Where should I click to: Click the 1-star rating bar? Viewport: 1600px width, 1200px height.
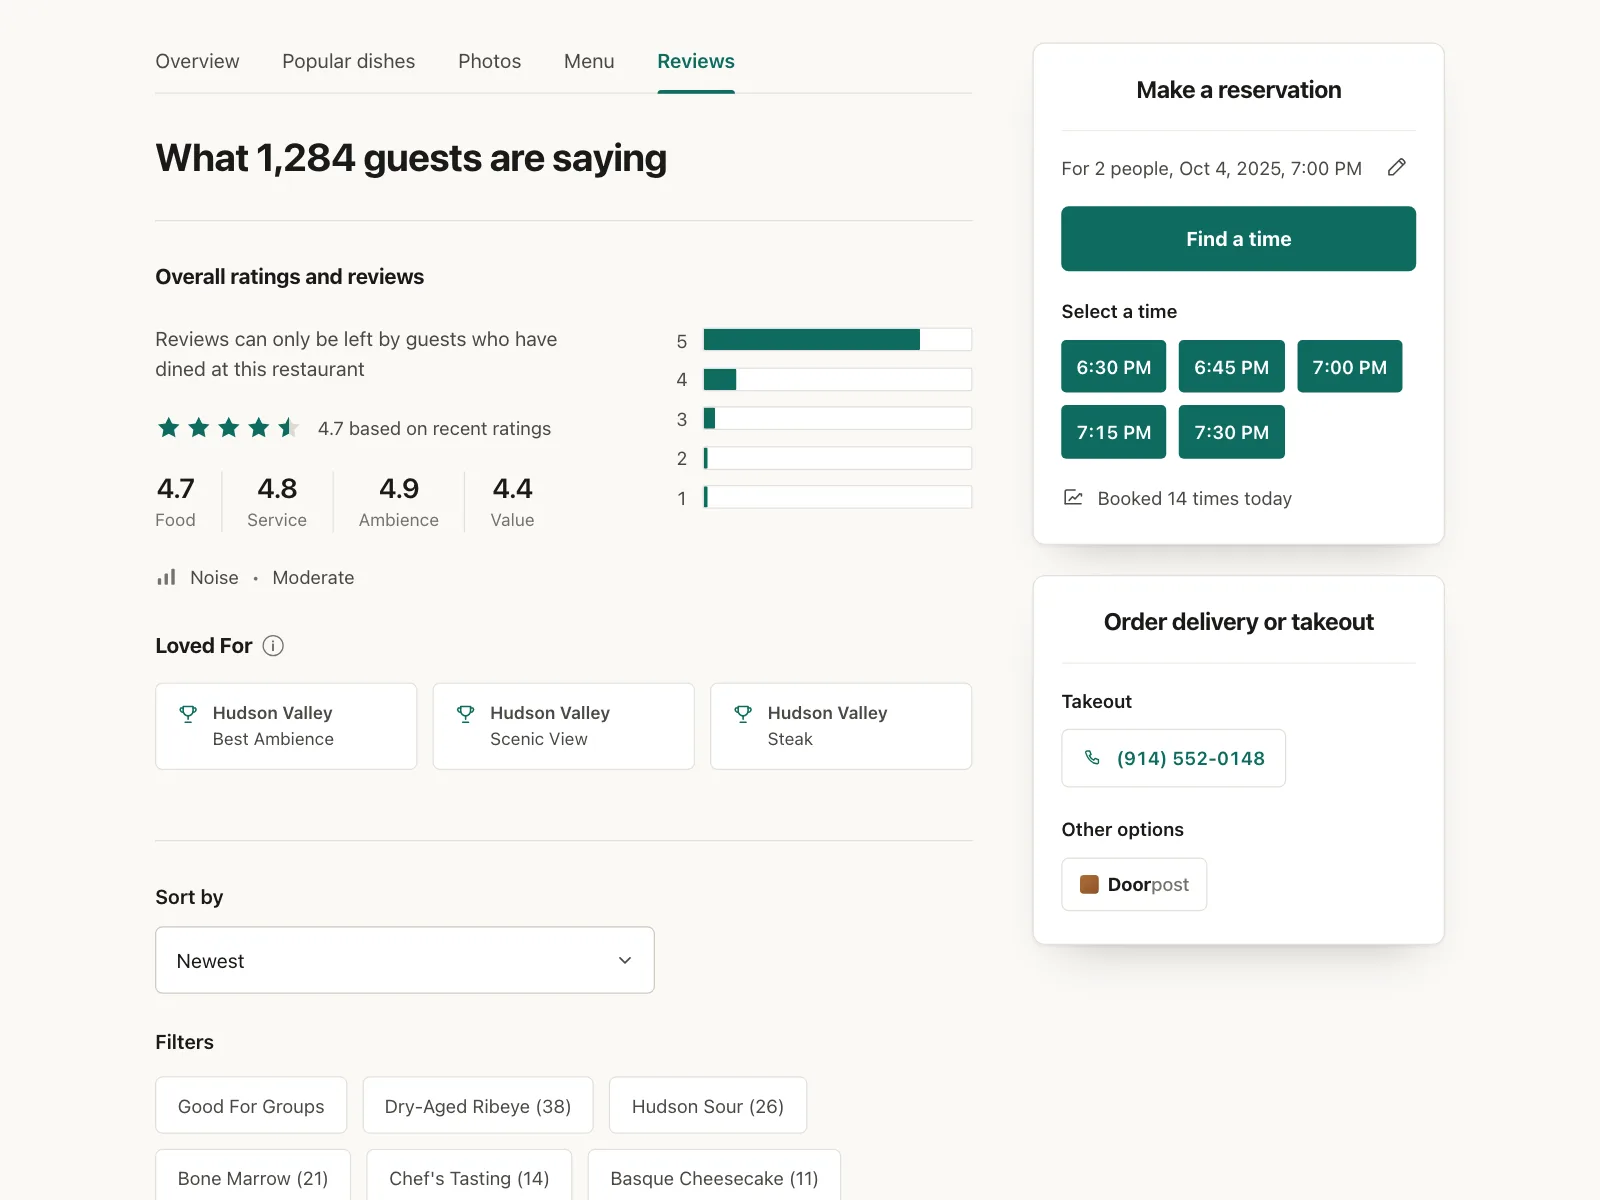pos(837,497)
